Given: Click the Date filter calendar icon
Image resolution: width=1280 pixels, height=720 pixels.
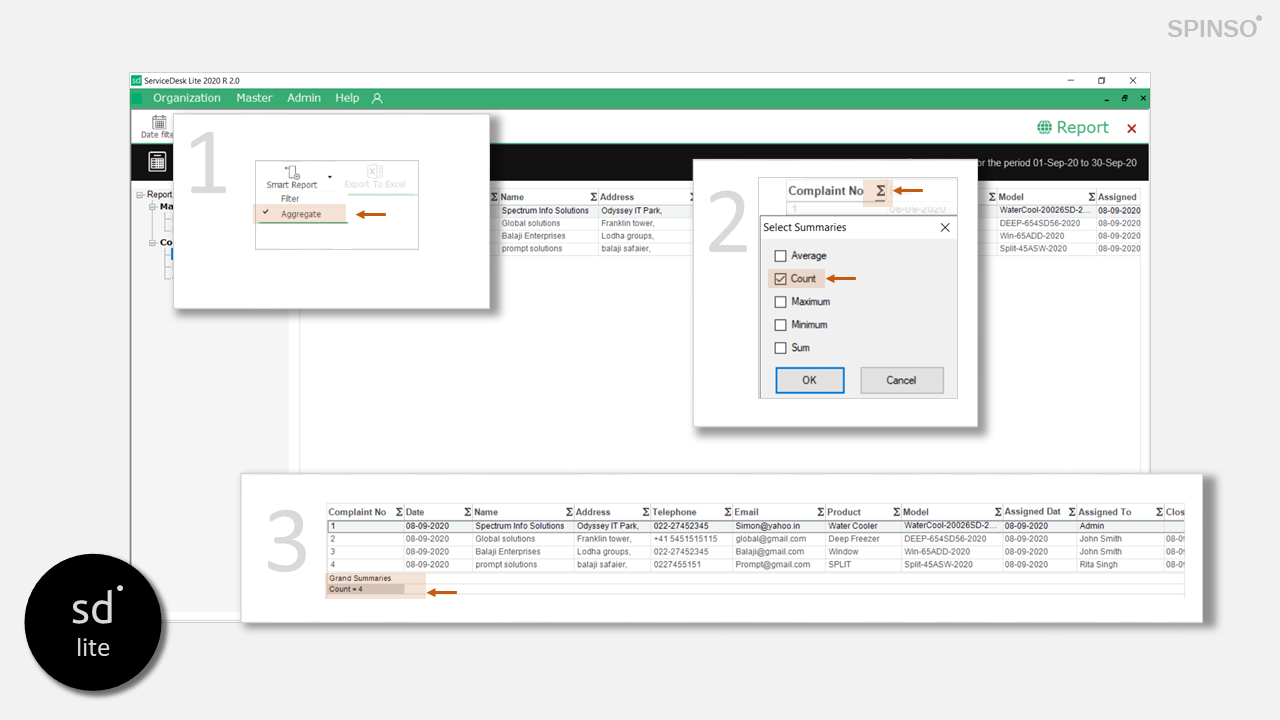Looking at the screenshot, I should (x=159, y=122).
